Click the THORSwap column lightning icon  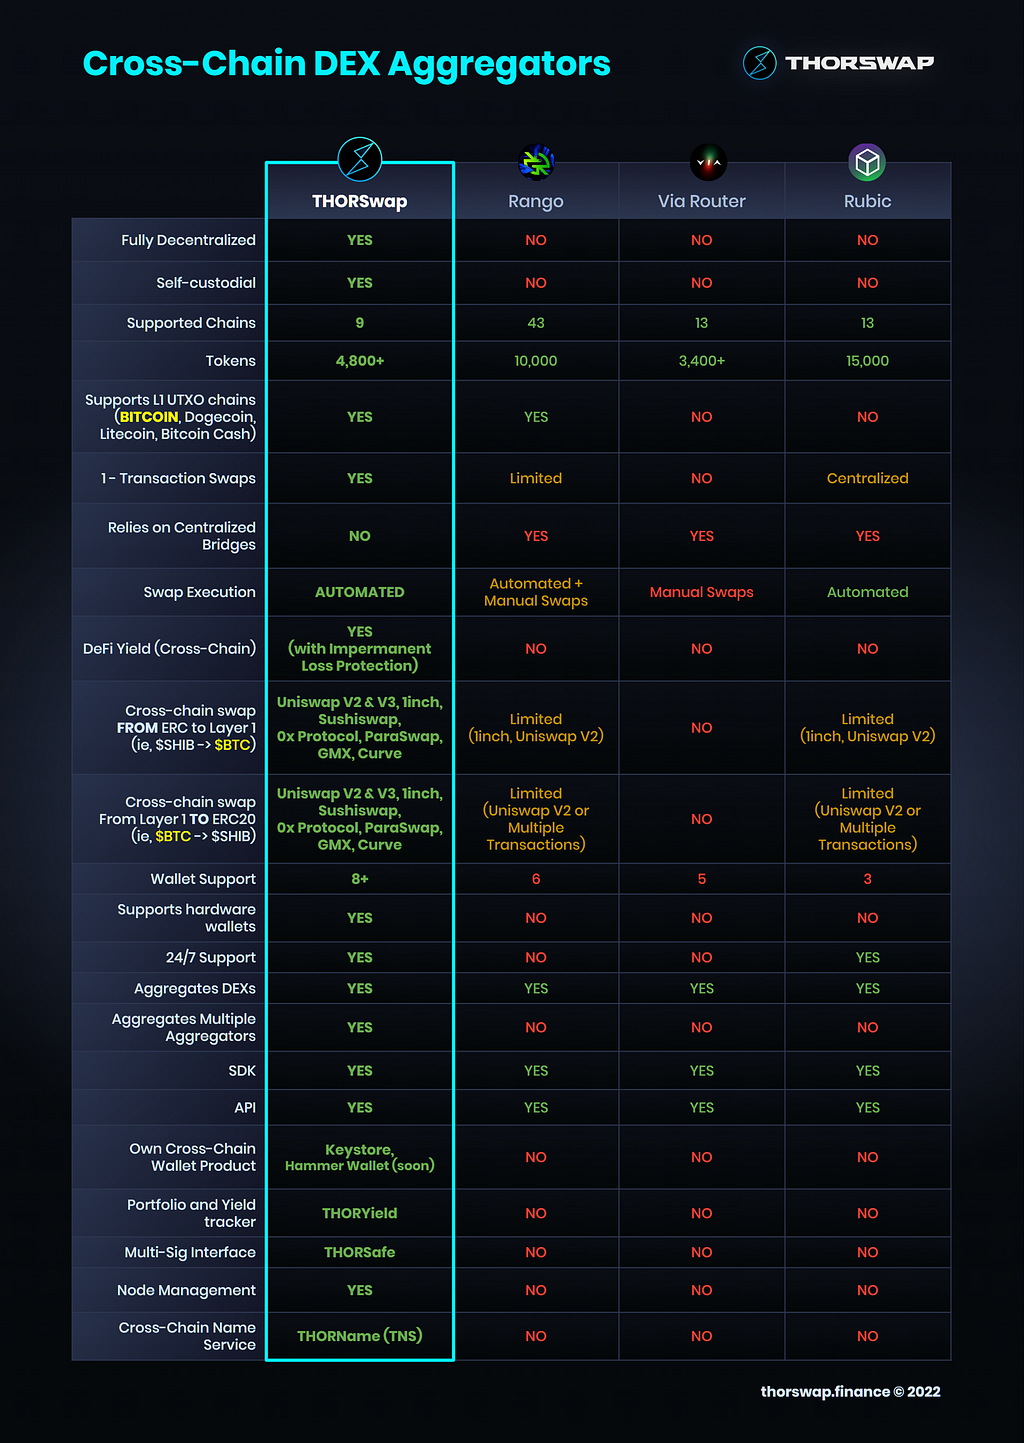(x=360, y=159)
